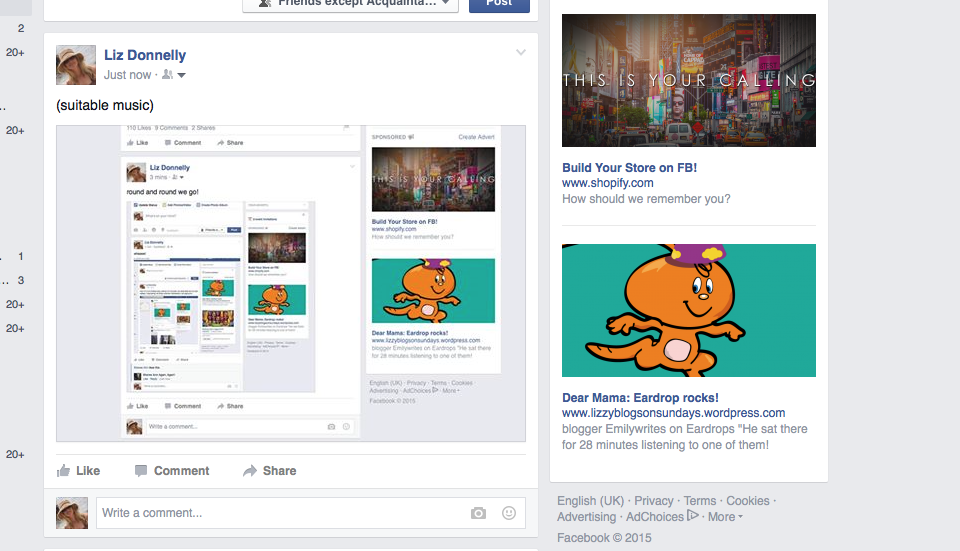Click the Comment speech bubble icon
Viewport: 960px width, 551px height.
(x=141, y=471)
